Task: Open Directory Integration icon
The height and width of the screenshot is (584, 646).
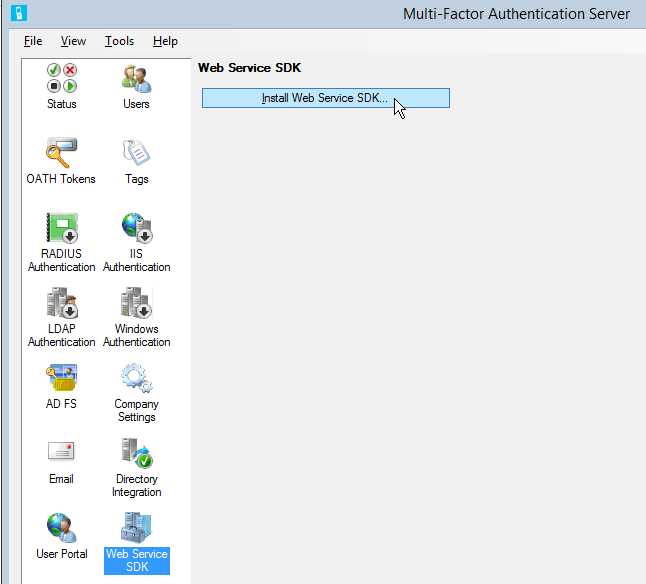Action: (137, 453)
